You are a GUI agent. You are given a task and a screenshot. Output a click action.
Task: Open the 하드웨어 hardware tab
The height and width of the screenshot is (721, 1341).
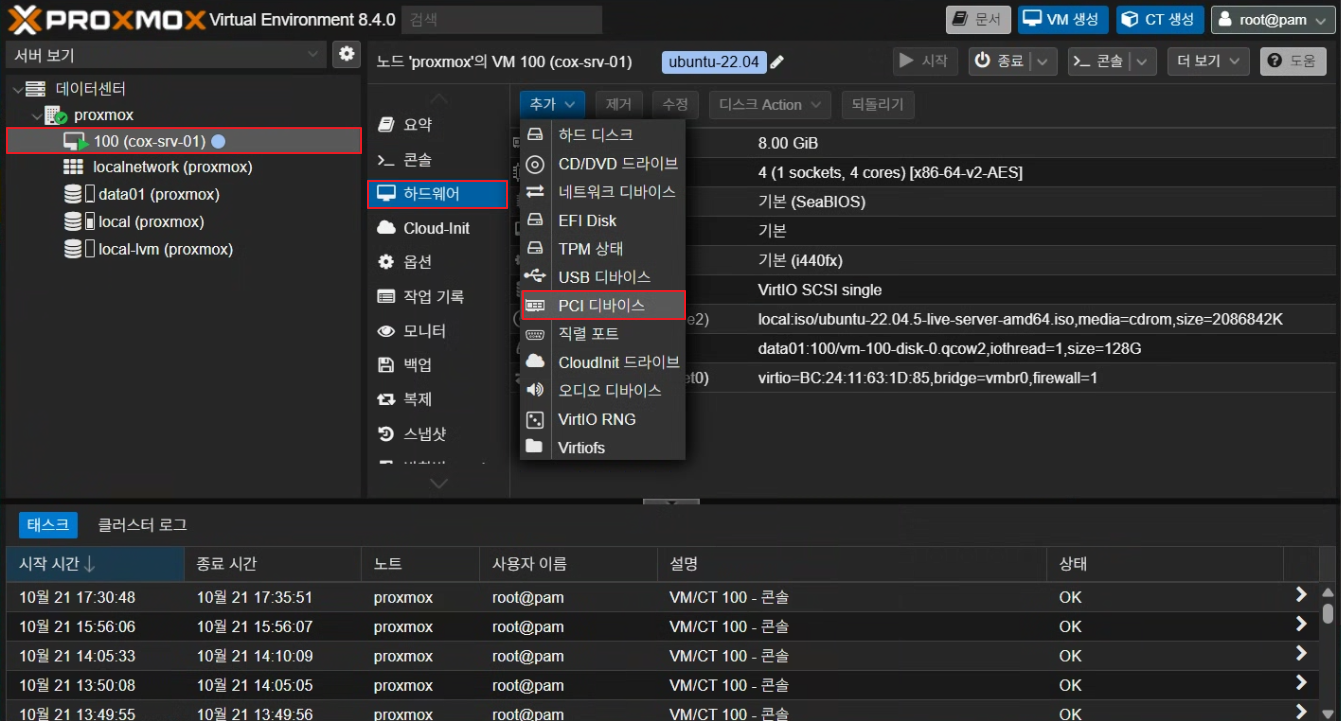(437, 194)
